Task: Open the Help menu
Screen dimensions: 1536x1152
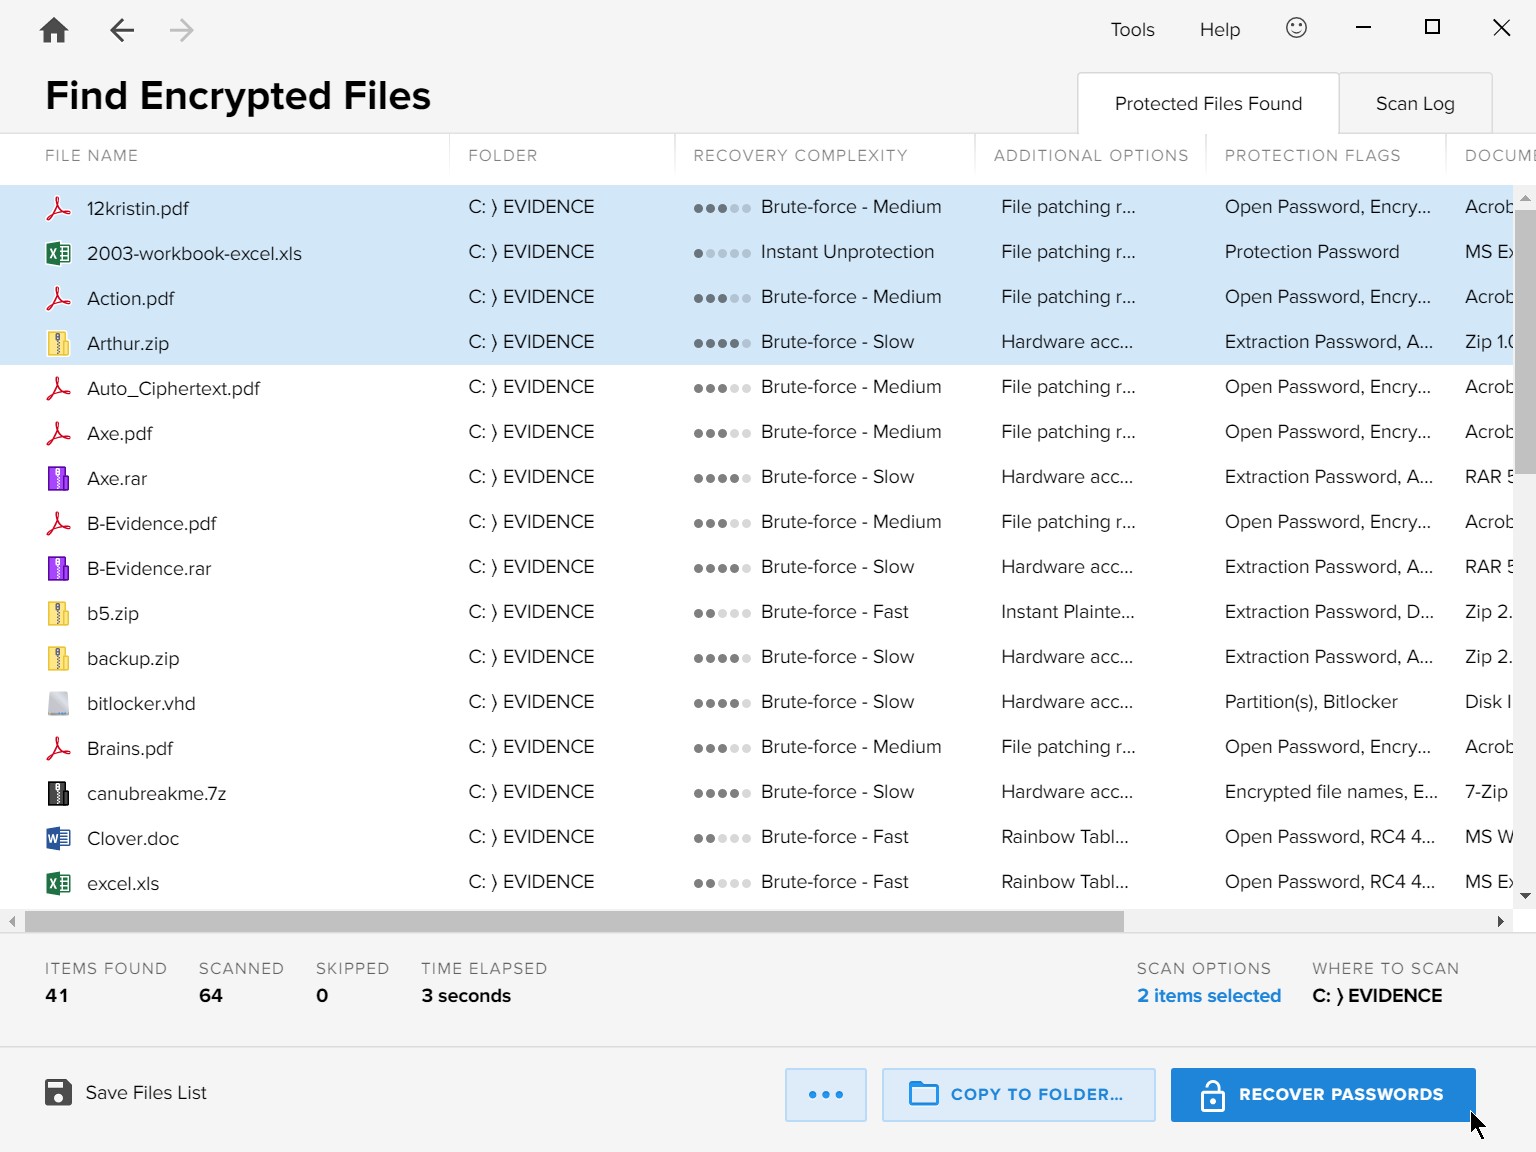Action: pyautogui.click(x=1219, y=29)
